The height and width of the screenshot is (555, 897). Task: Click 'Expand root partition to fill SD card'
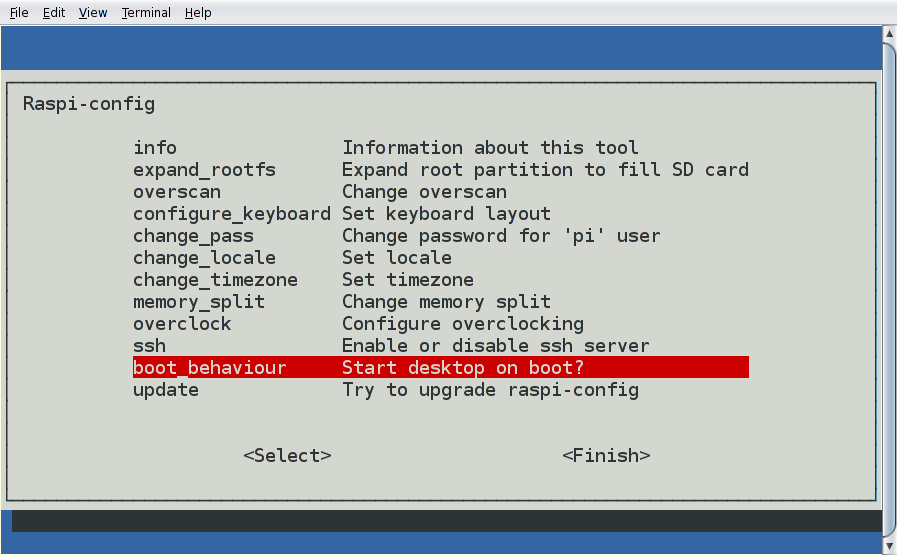545,170
